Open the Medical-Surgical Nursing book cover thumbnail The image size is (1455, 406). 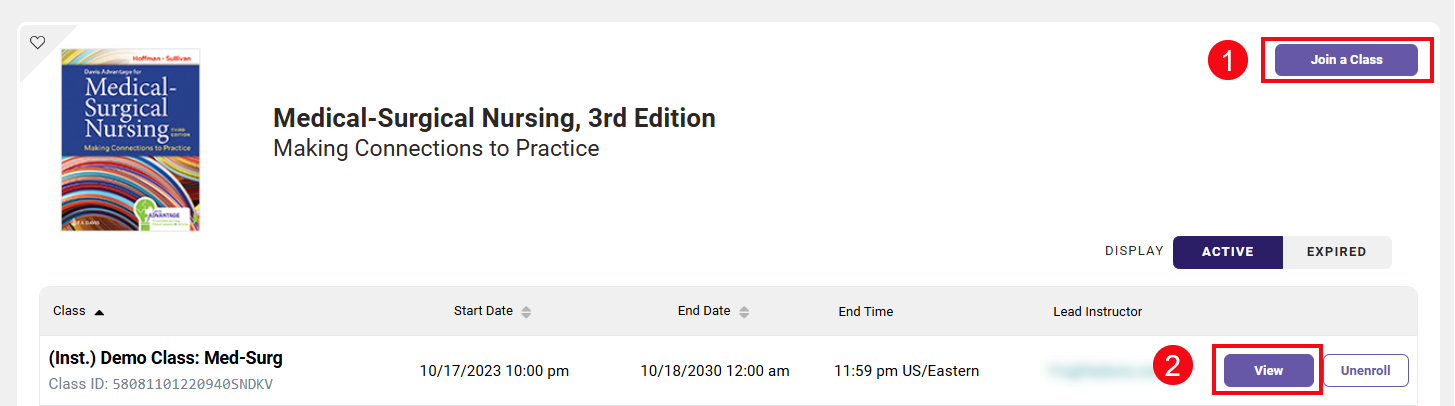pos(130,140)
